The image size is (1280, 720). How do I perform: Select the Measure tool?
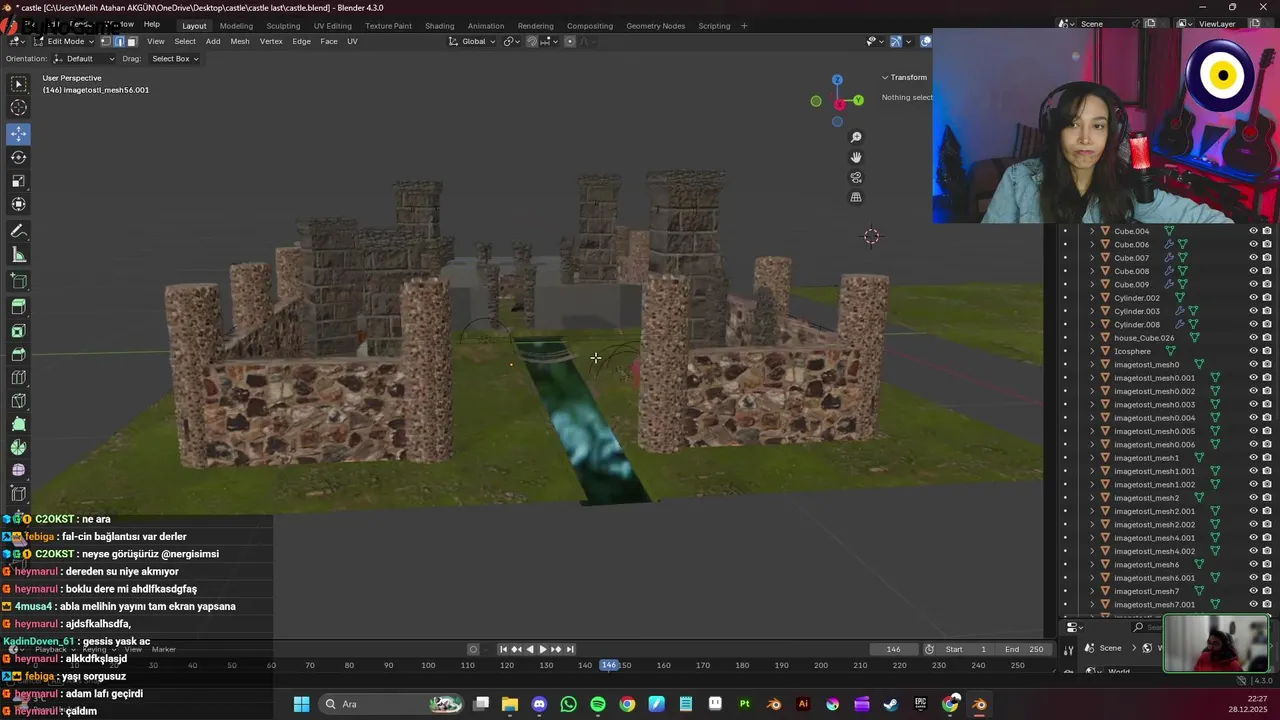pyautogui.click(x=19, y=255)
